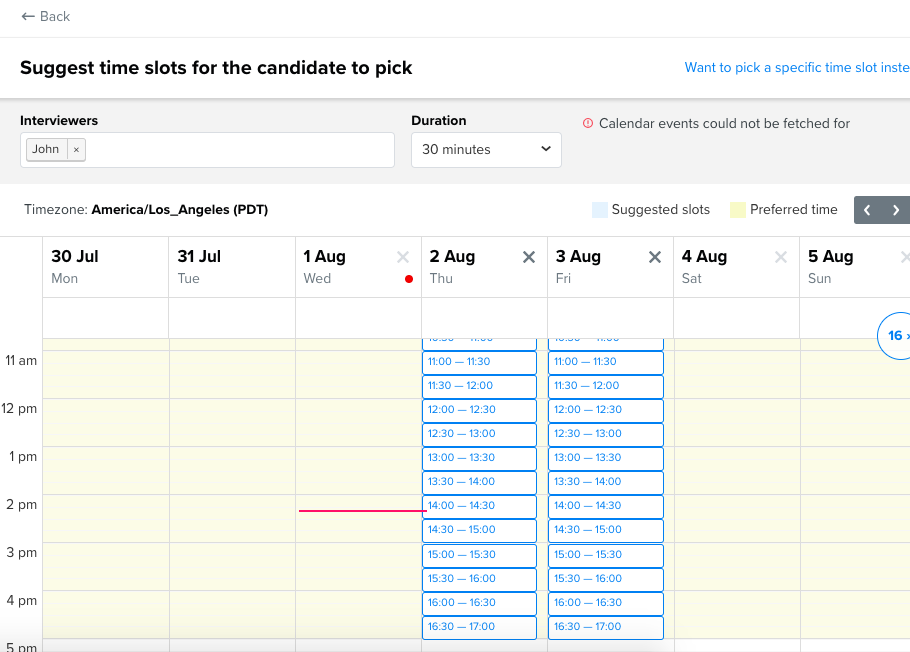Viewport: 910px width, 652px height.
Task: Go to previous week with left chevron
Action: coord(867,210)
